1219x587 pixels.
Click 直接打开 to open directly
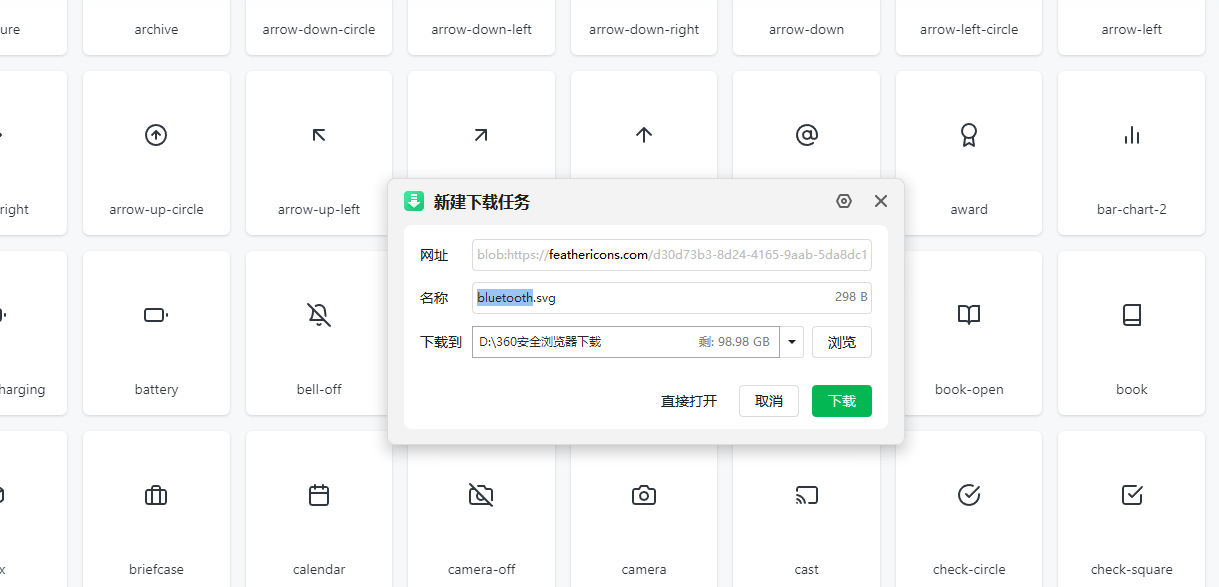(x=688, y=401)
